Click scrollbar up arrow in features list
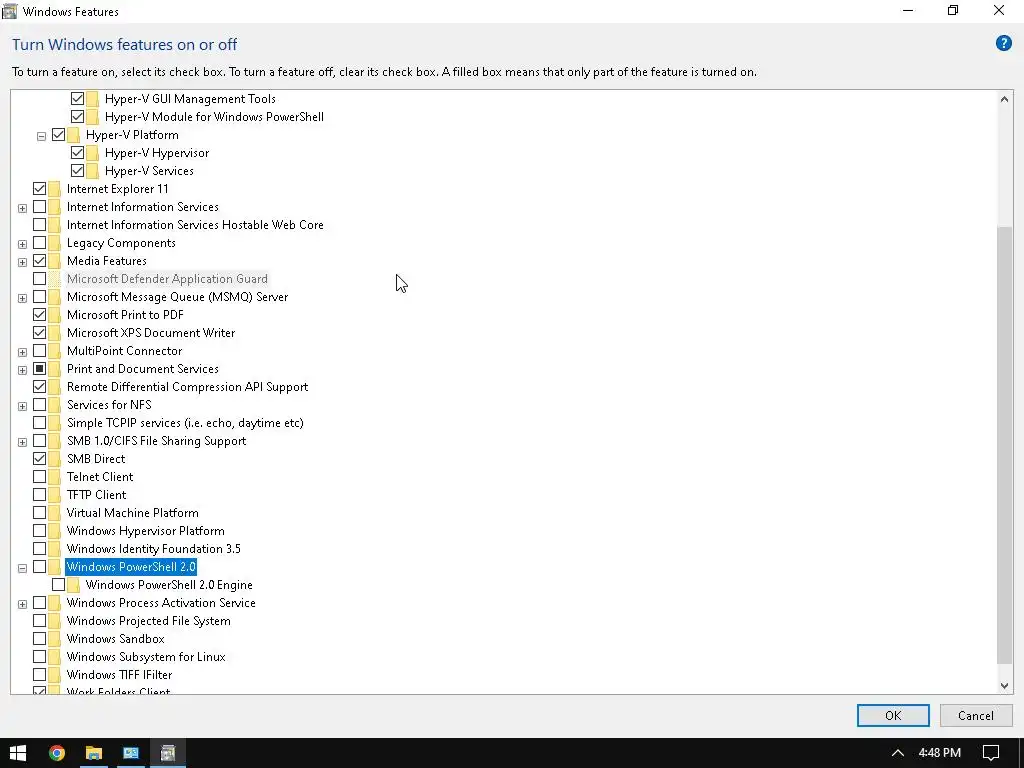This screenshot has height=768, width=1024. [1004, 99]
